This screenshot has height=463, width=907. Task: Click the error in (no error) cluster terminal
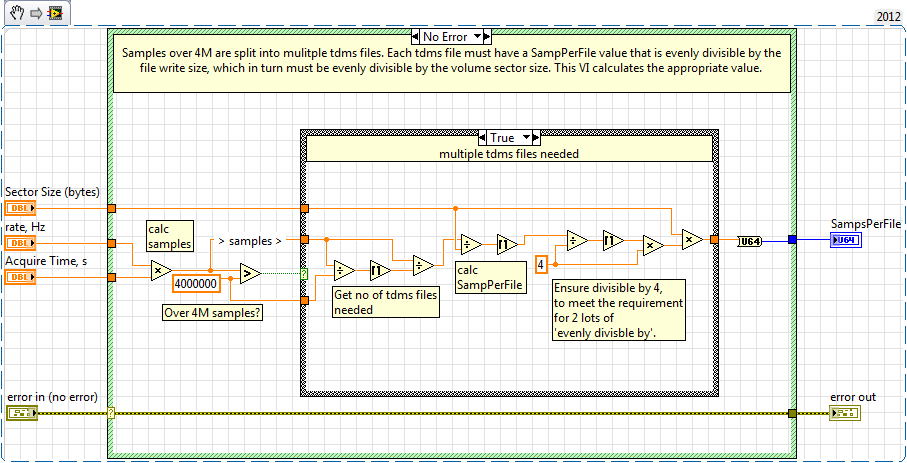pos(21,413)
